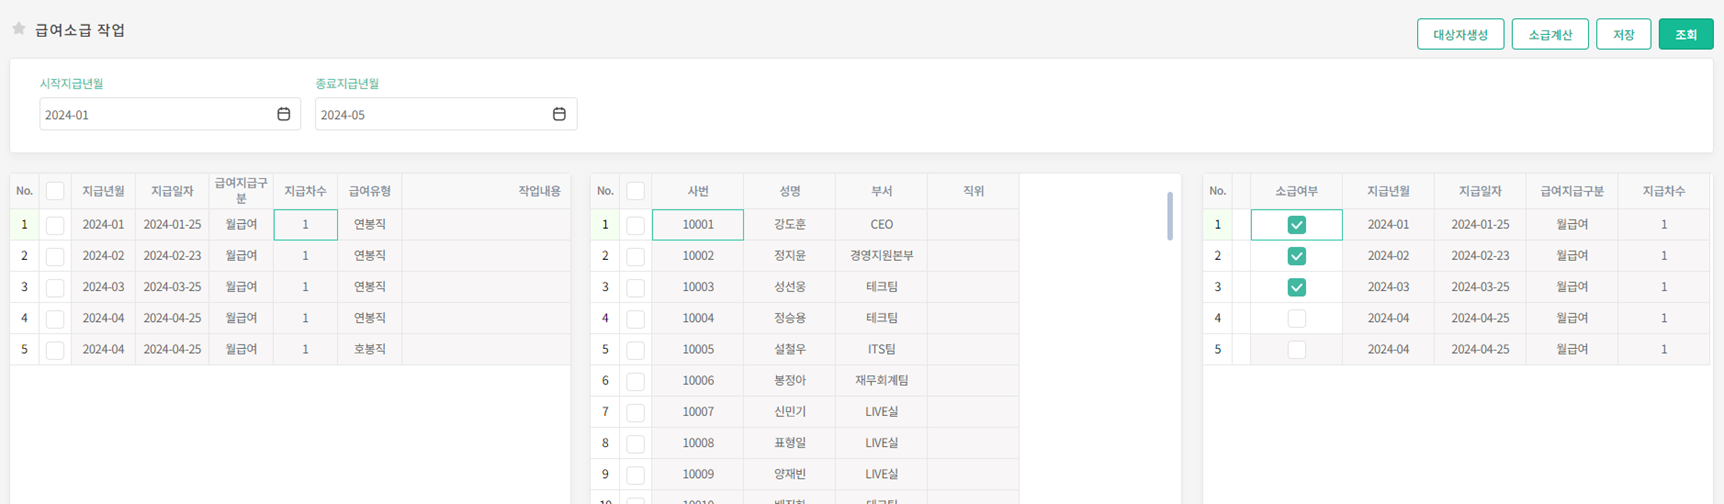Select employee cell 10006 봉정아
Screen dimensions: 1724x504
click(x=698, y=381)
